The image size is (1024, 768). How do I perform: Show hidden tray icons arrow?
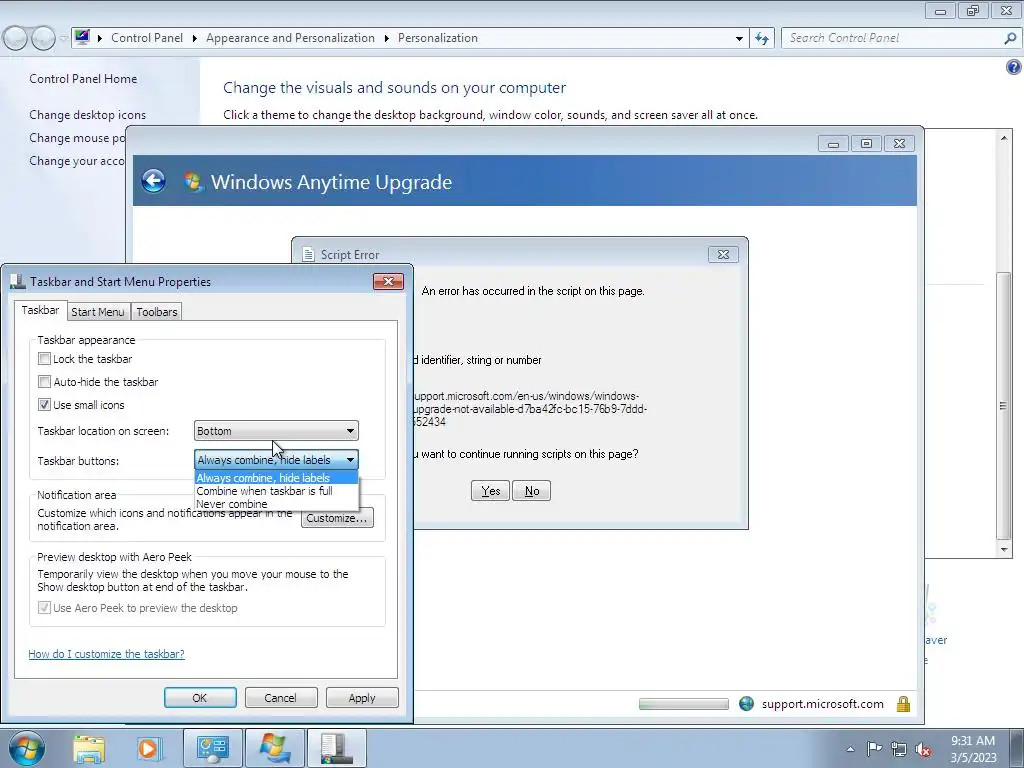850,749
